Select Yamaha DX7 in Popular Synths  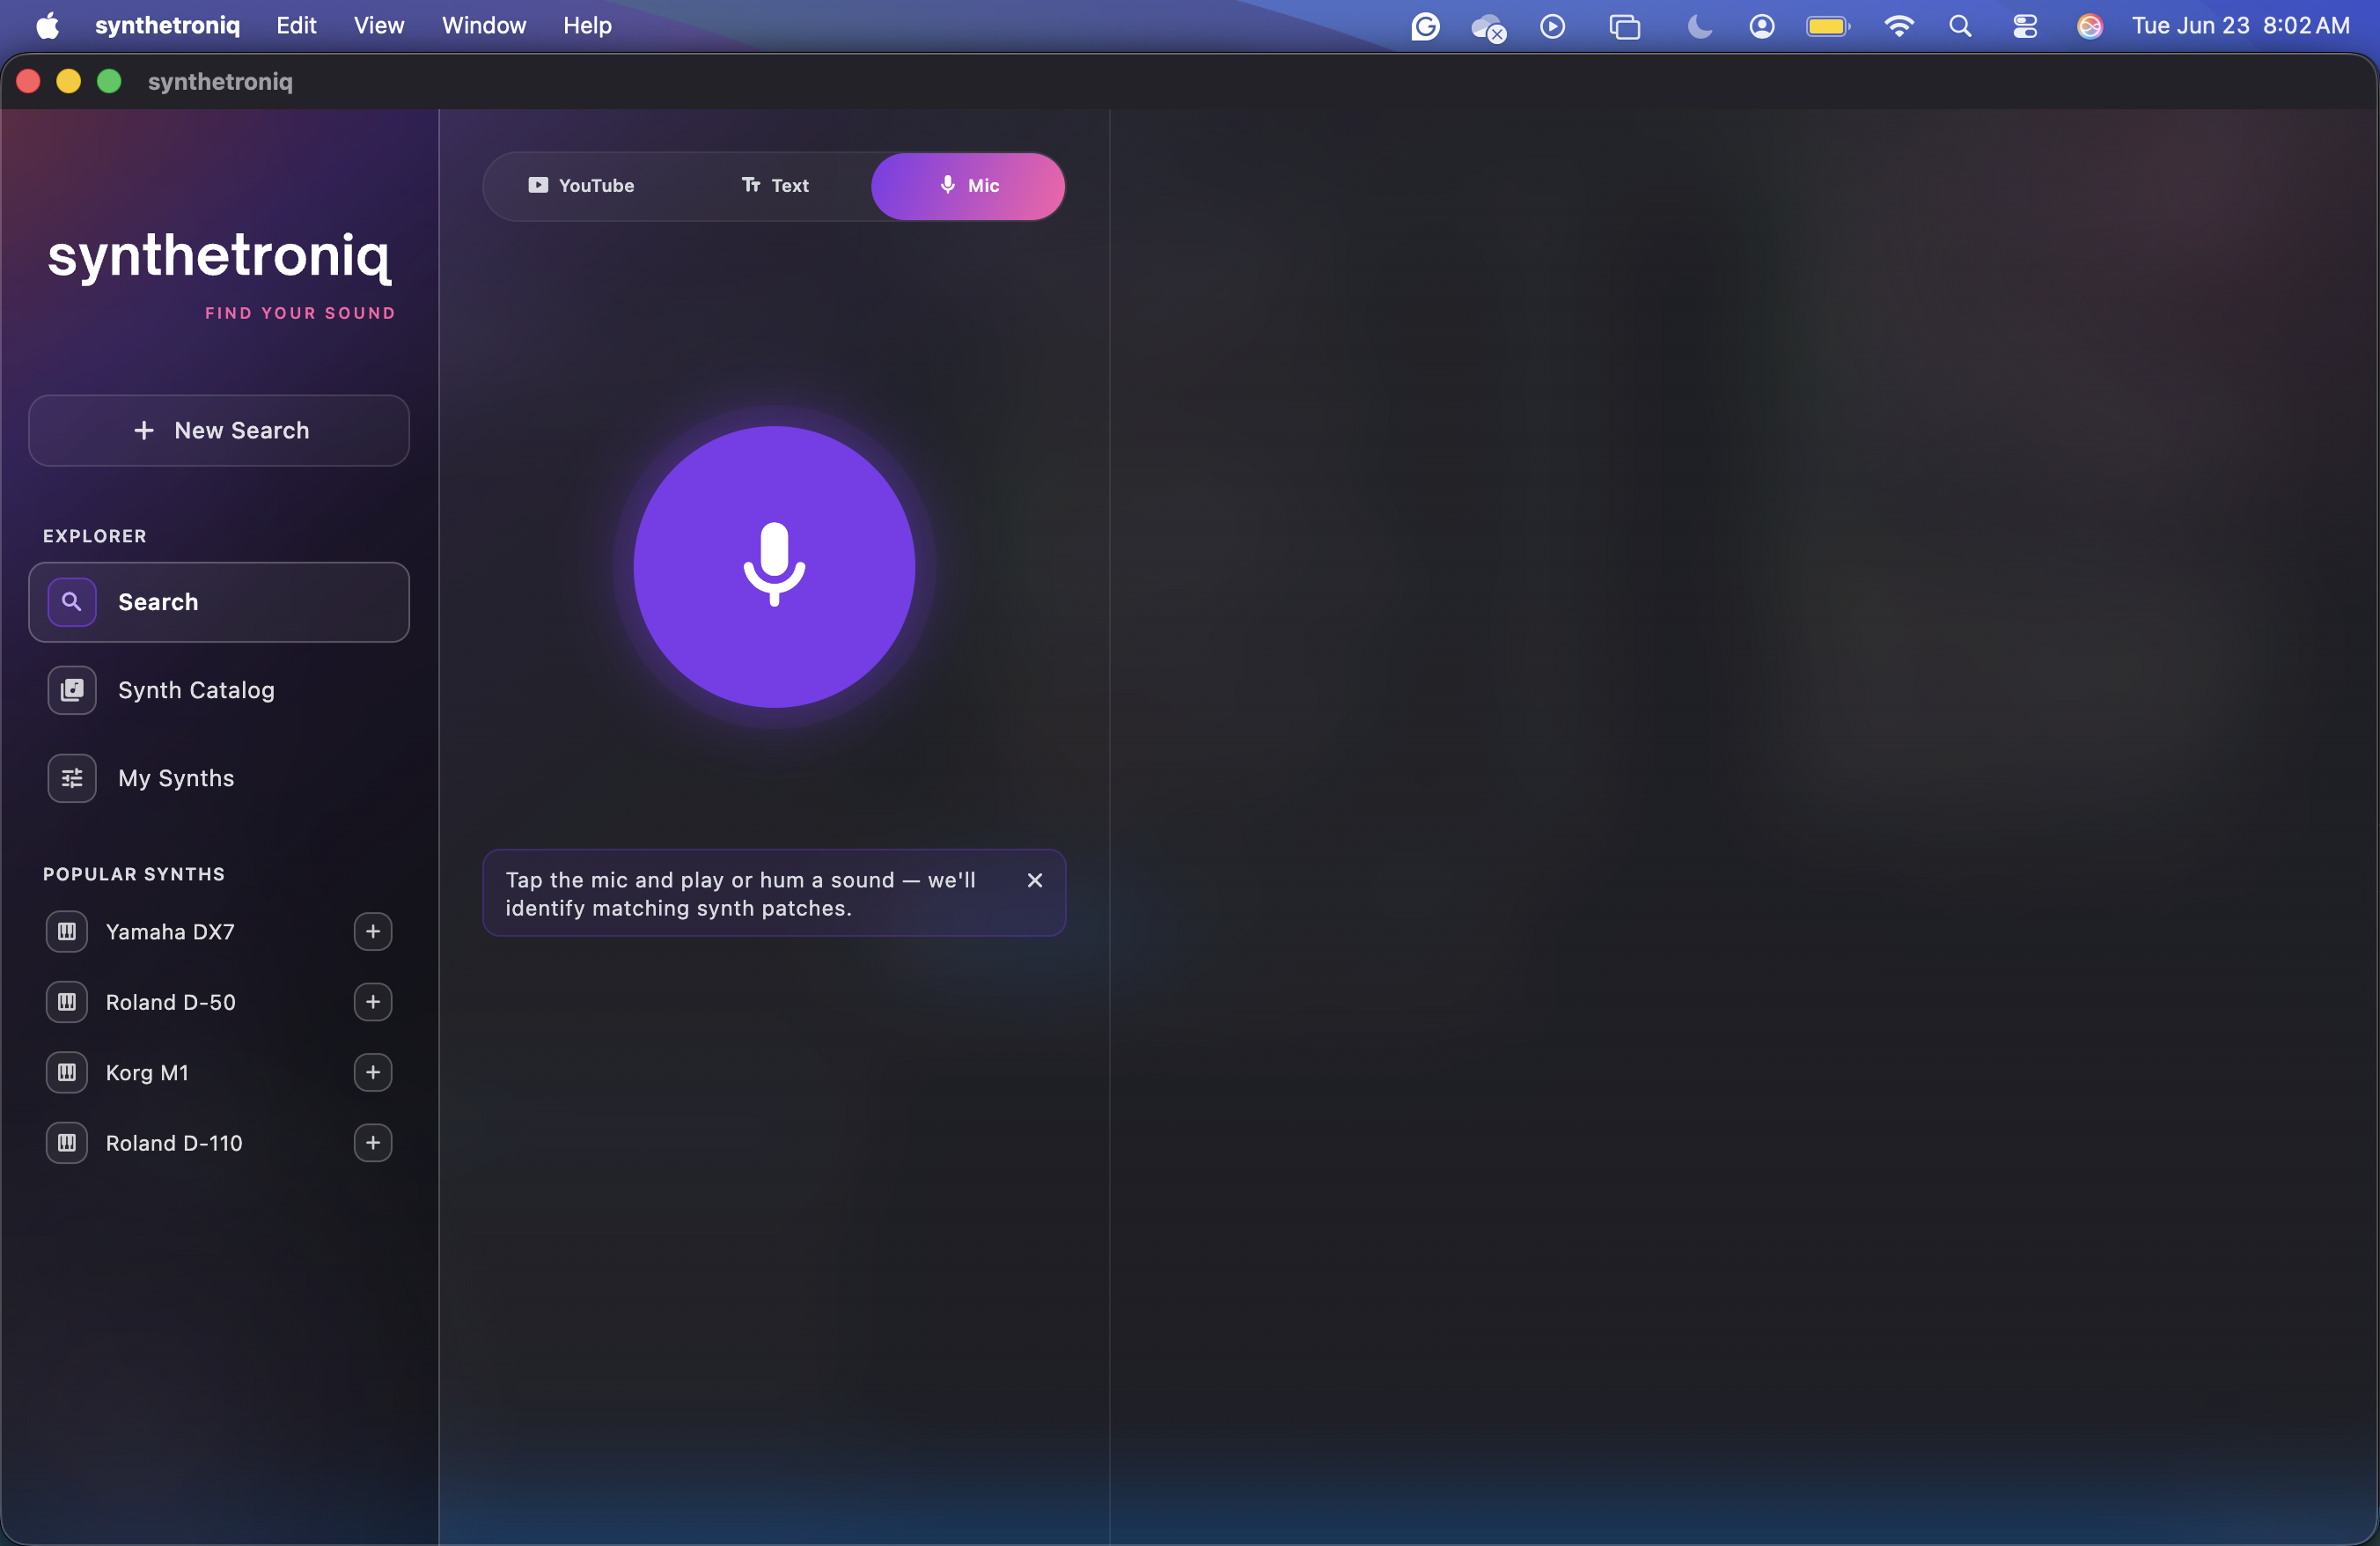[170, 932]
